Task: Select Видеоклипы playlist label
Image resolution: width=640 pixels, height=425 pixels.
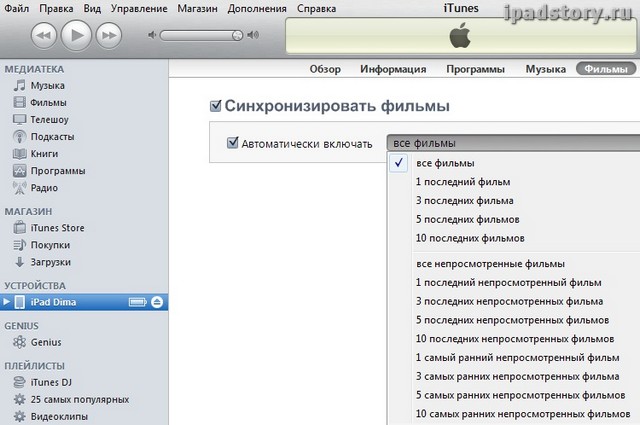Action: 59,417
